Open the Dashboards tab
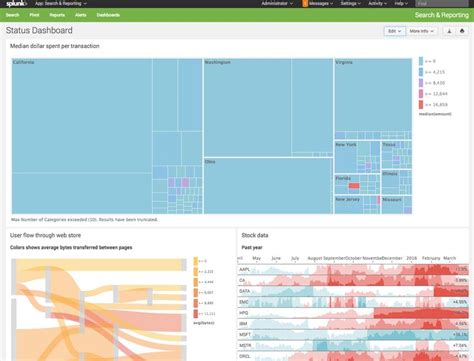The image size is (474, 361). click(x=108, y=15)
